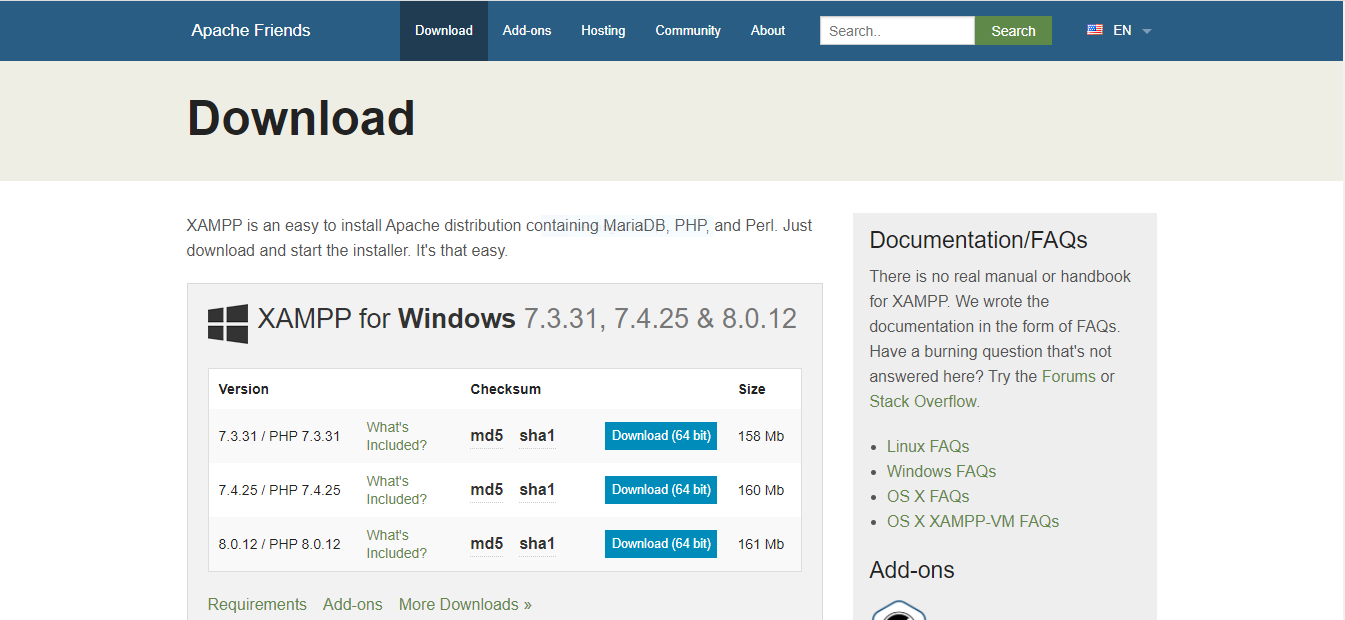Click the US flag language icon
1345x620 pixels.
pyautogui.click(x=1095, y=30)
